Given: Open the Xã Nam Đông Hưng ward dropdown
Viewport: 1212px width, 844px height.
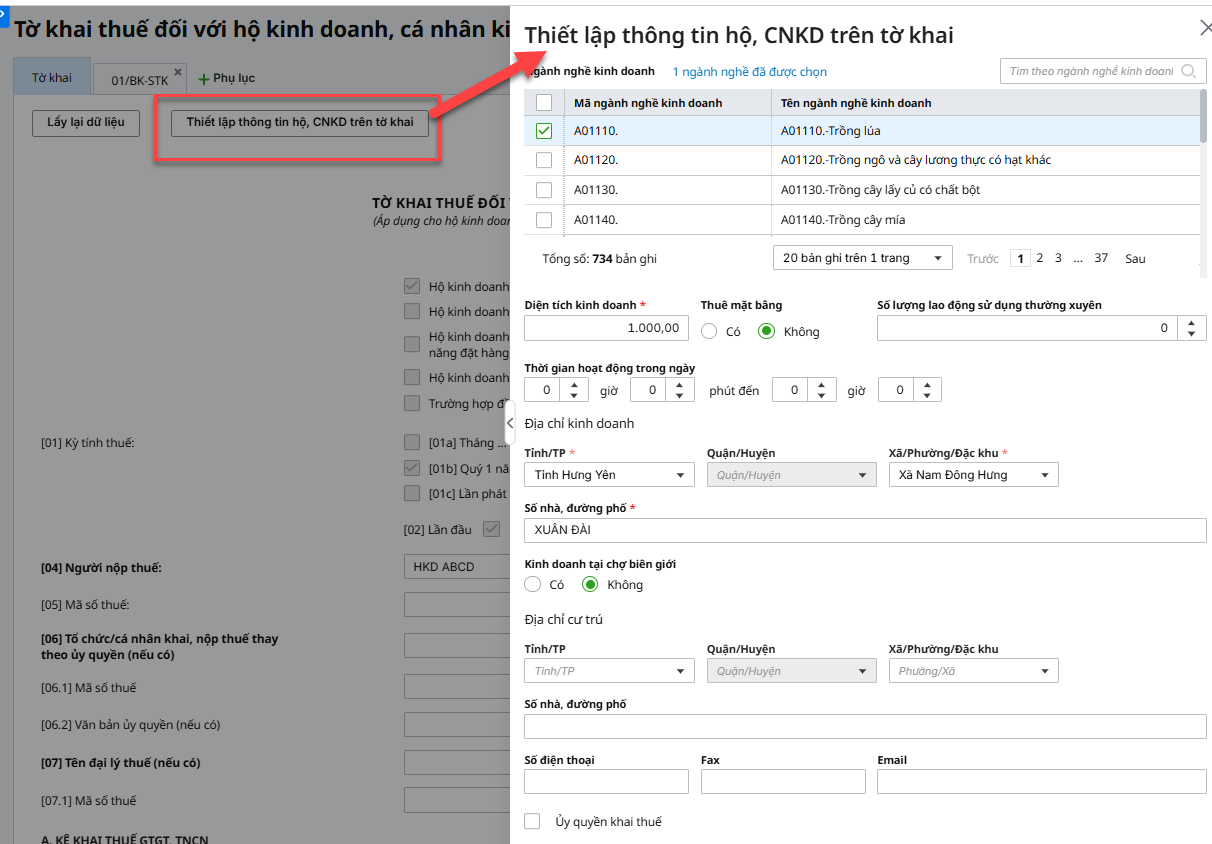Looking at the screenshot, I should (x=973, y=475).
